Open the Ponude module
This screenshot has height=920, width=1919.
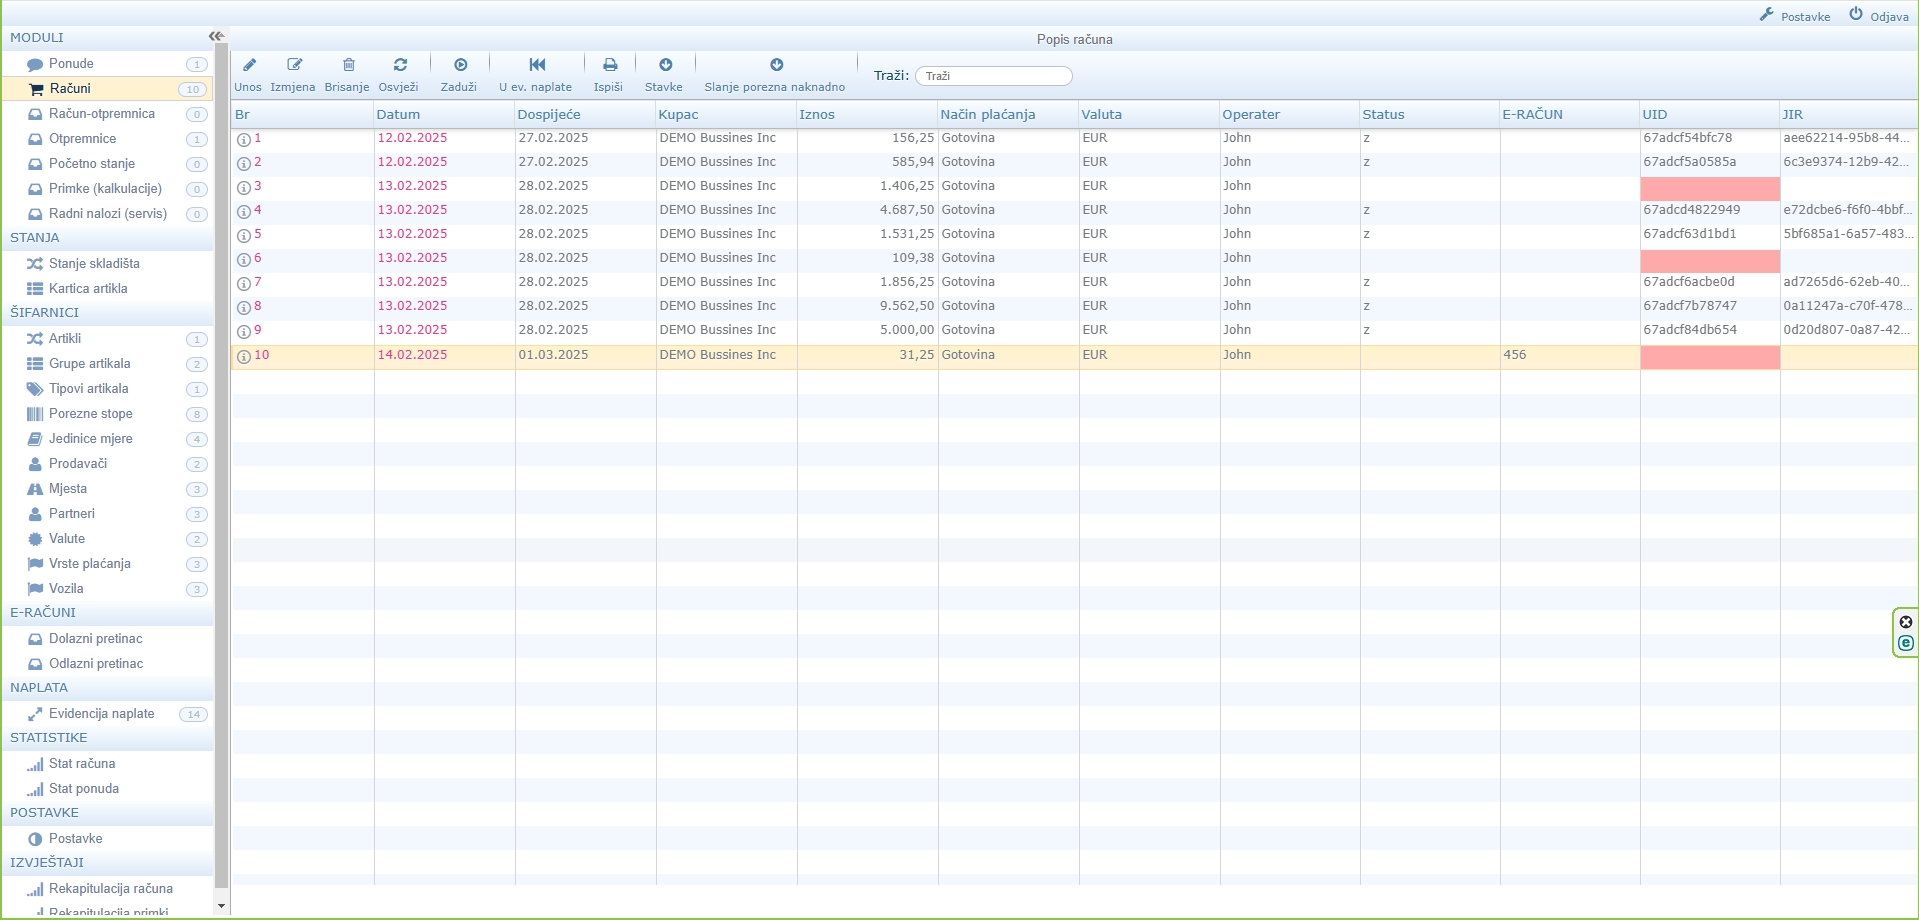point(71,64)
